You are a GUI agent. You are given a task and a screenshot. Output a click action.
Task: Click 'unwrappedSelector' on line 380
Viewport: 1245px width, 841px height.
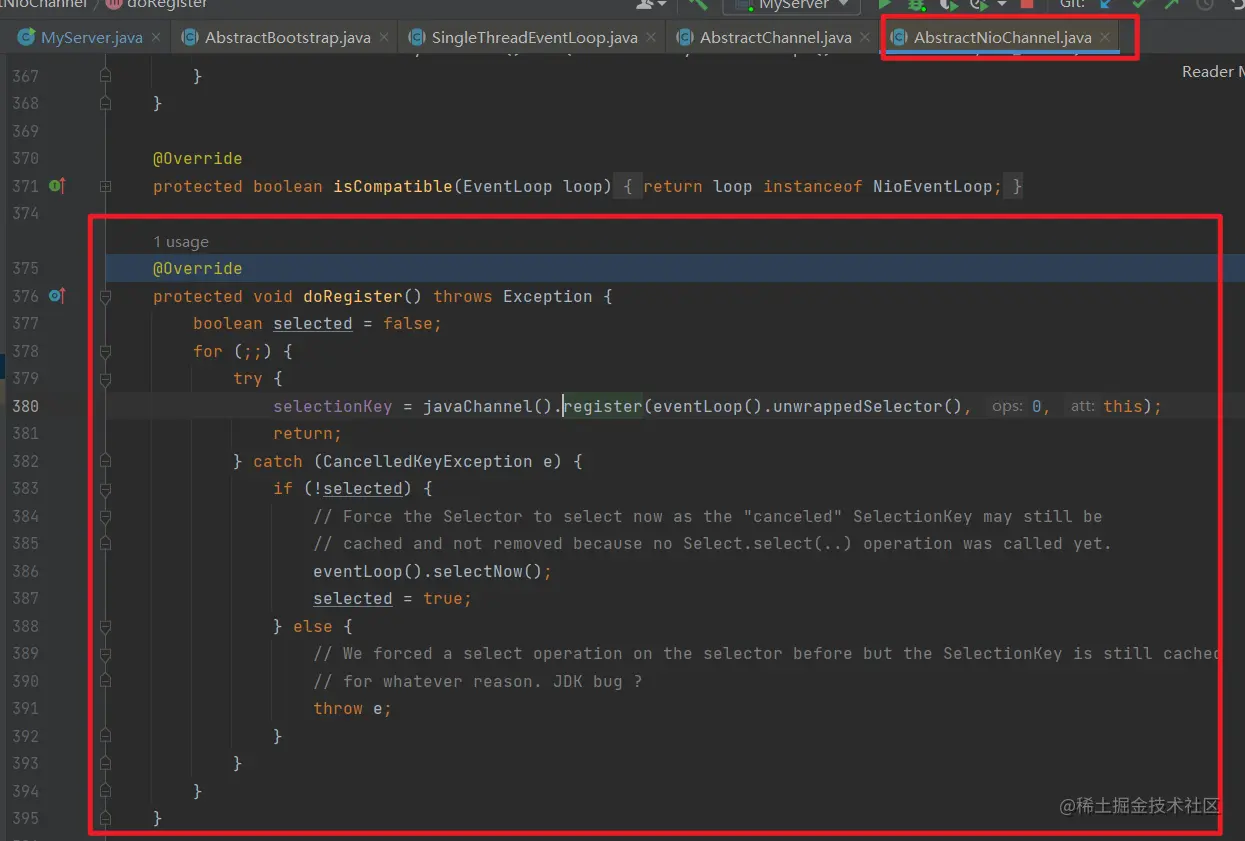click(858, 406)
